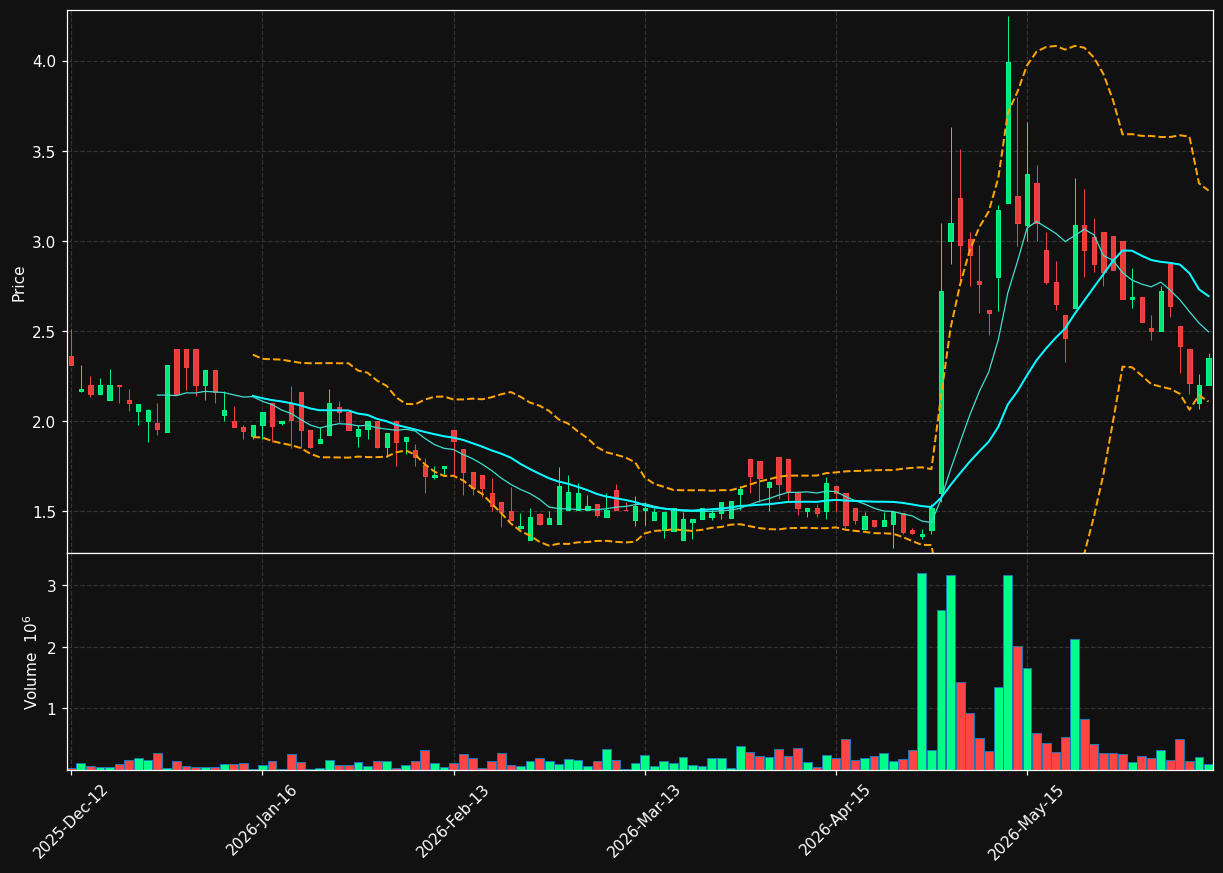Click the large green breakout candle from 1.6 to 2.7

(x=941, y=392)
